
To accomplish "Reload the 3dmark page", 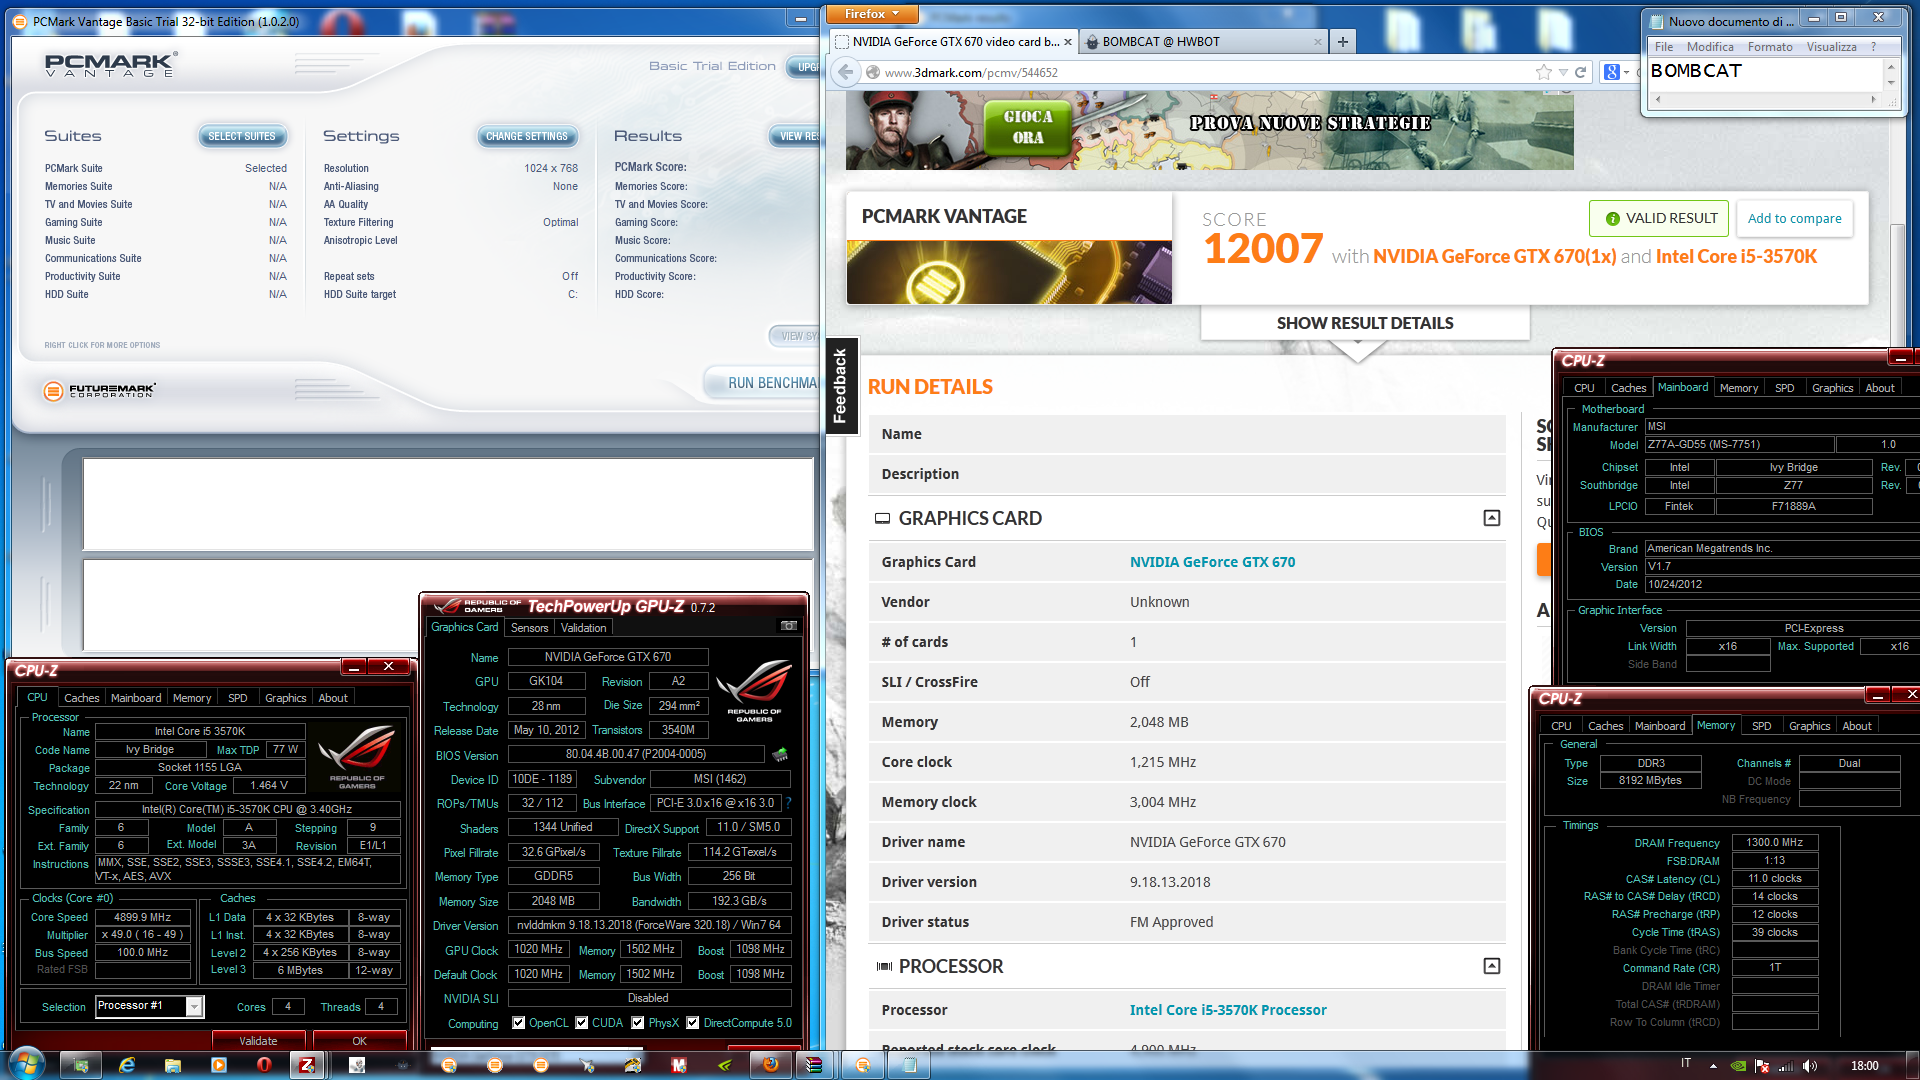I will coord(1581,72).
